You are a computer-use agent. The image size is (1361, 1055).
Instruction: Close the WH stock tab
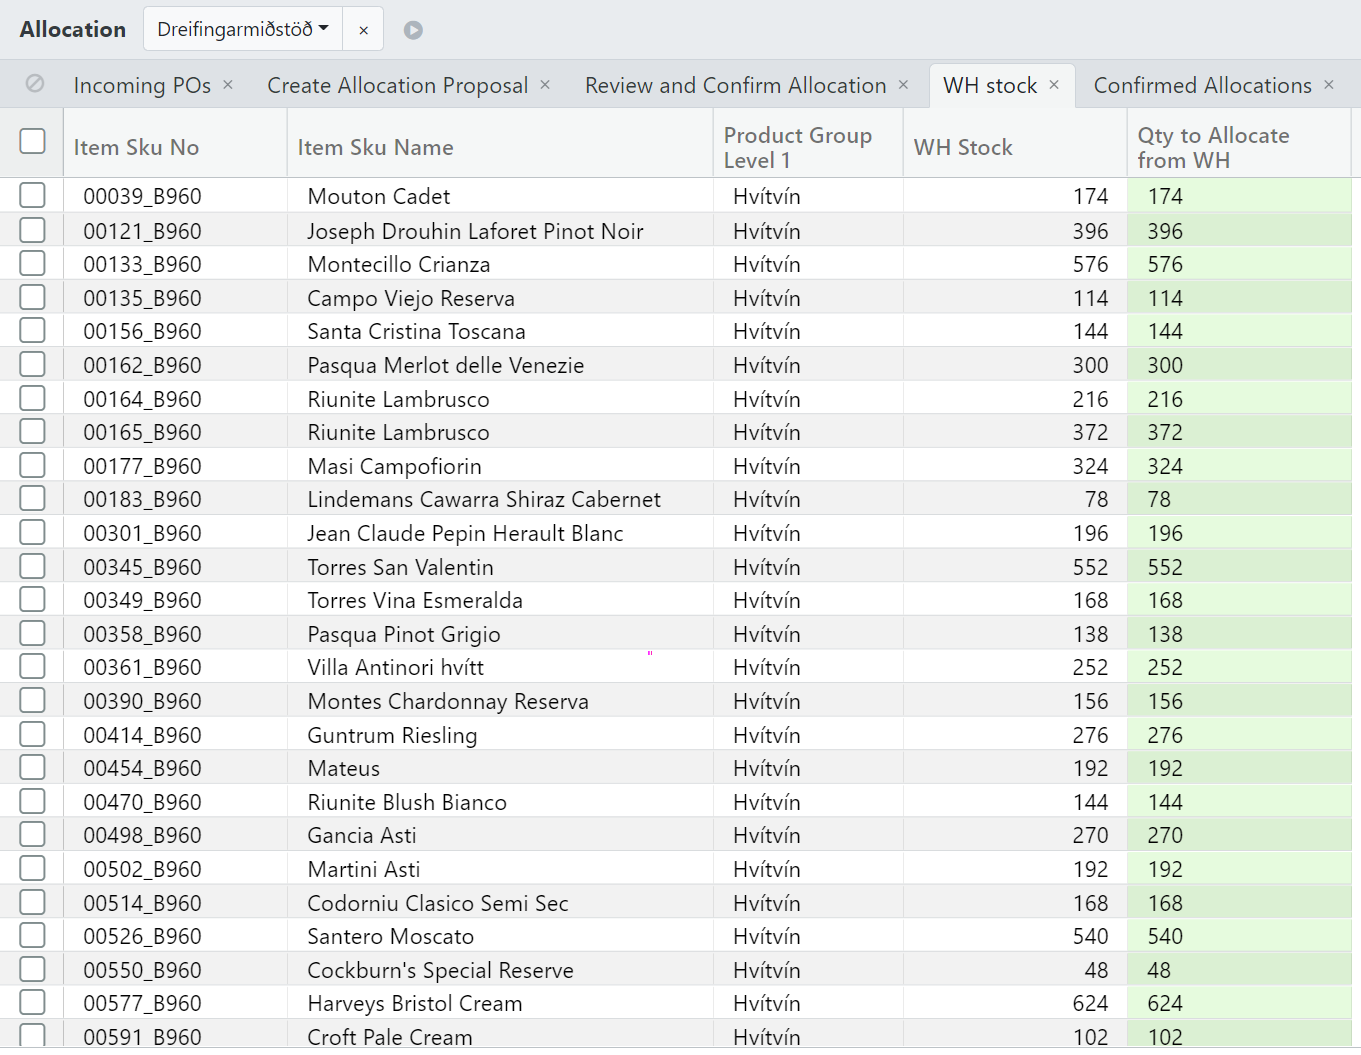click(1054, 85)
